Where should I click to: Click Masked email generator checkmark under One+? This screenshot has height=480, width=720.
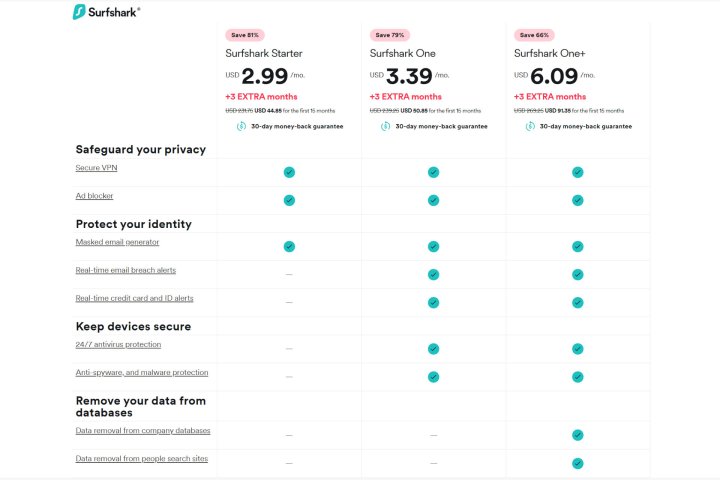(x=577, y=246)
